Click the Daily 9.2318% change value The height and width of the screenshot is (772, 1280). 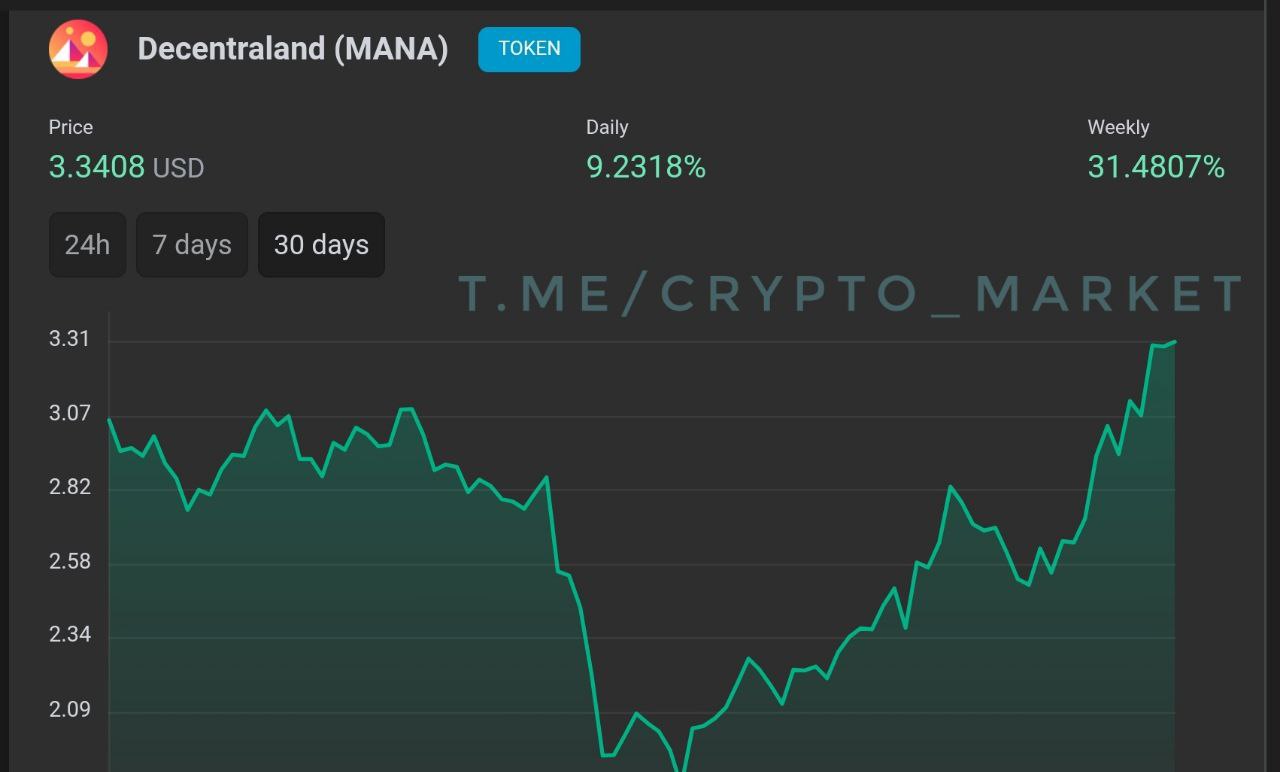[646, 167]
